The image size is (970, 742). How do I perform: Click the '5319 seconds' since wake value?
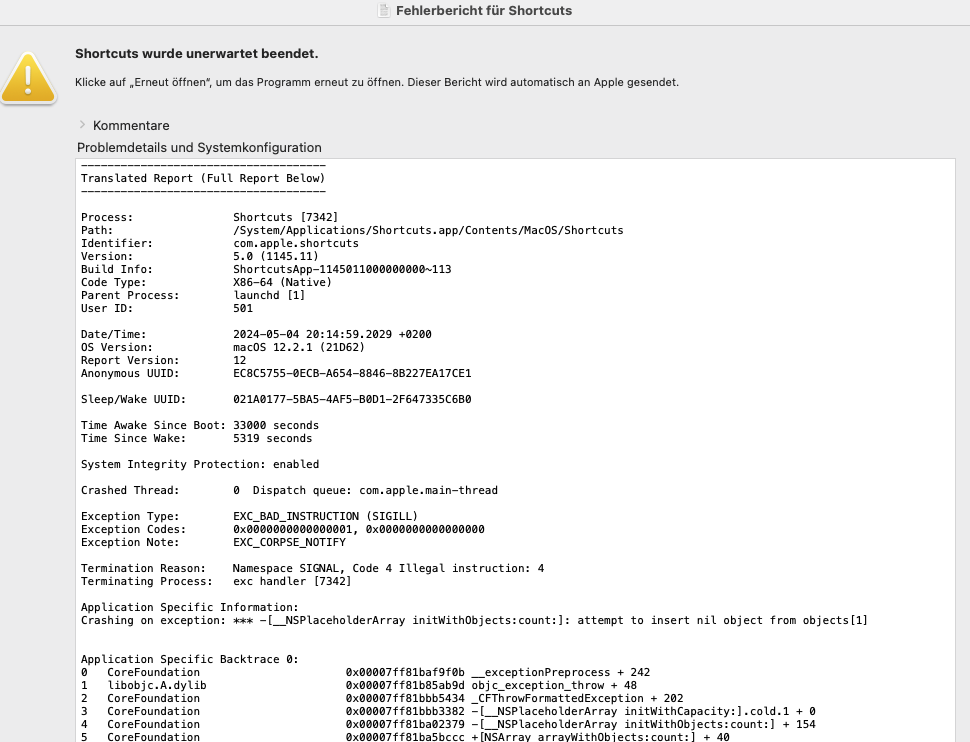click(x=272, y=438)
